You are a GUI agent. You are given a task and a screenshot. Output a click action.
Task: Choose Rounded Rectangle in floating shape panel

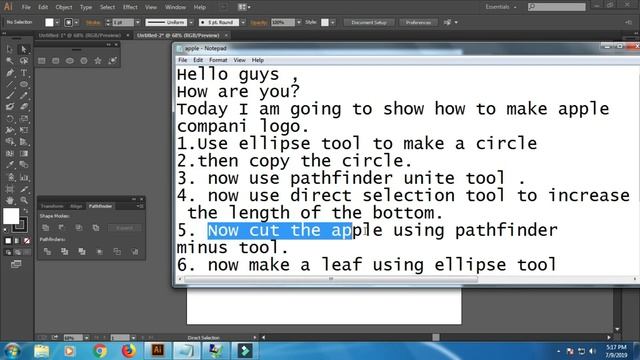point(56,61)
